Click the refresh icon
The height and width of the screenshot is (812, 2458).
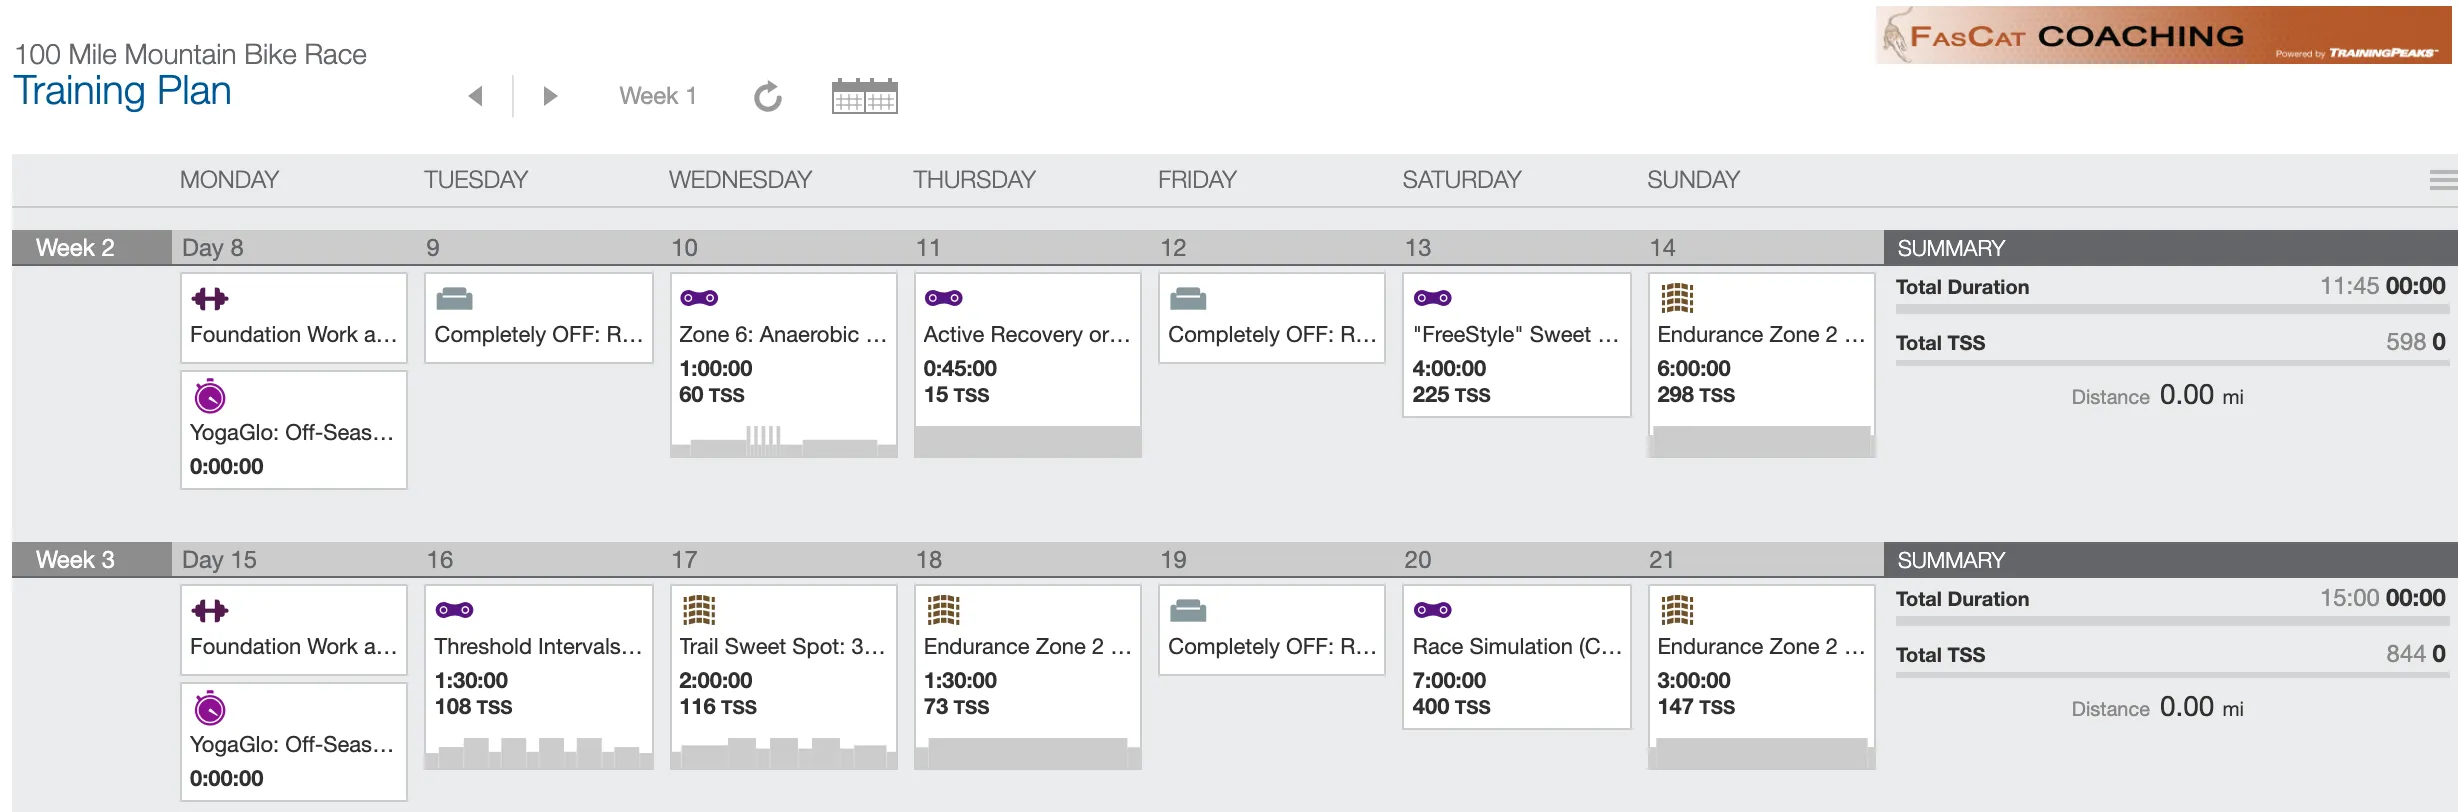pos(767,97)
